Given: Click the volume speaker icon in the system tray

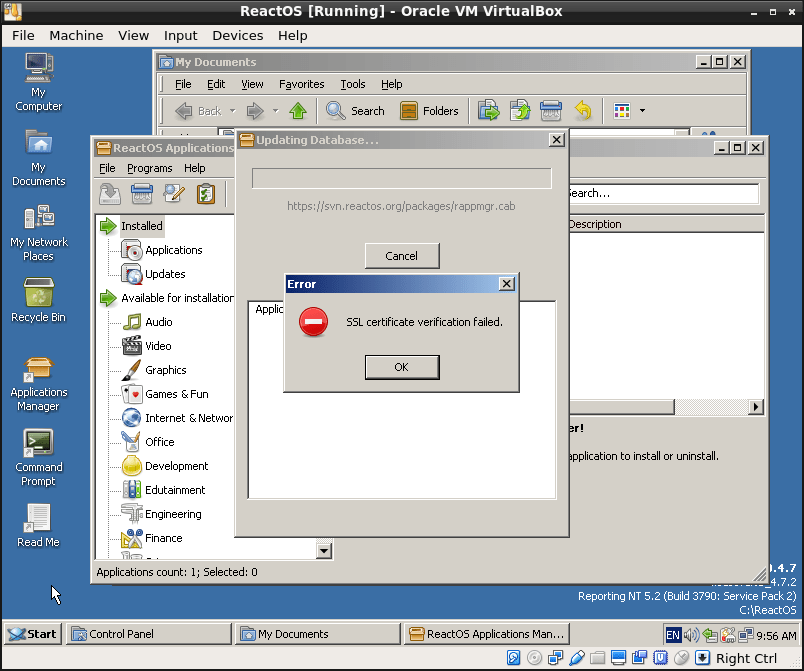Looking at the screenshot, I should point(692,634).
